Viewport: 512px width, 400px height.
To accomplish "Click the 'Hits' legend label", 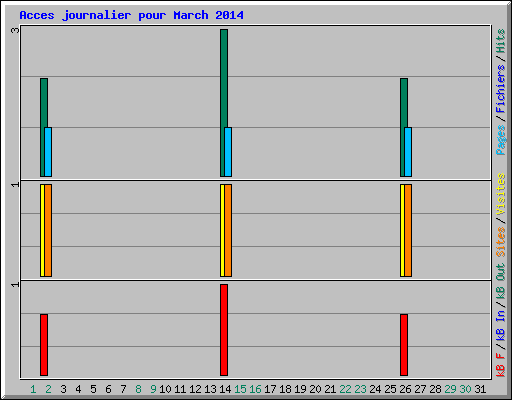I will click(501, 41).
